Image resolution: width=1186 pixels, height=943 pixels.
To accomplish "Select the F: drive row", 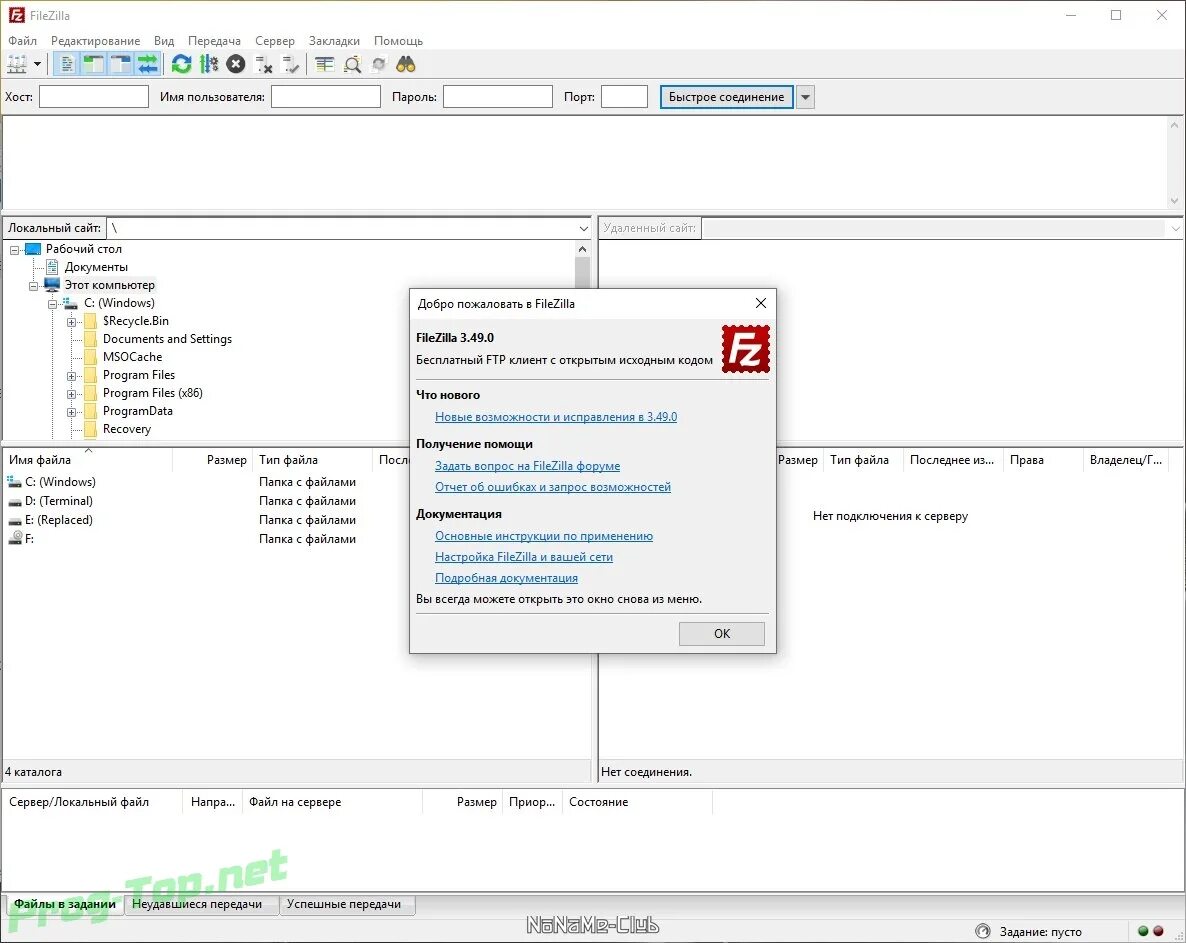I will click(204, 538).
